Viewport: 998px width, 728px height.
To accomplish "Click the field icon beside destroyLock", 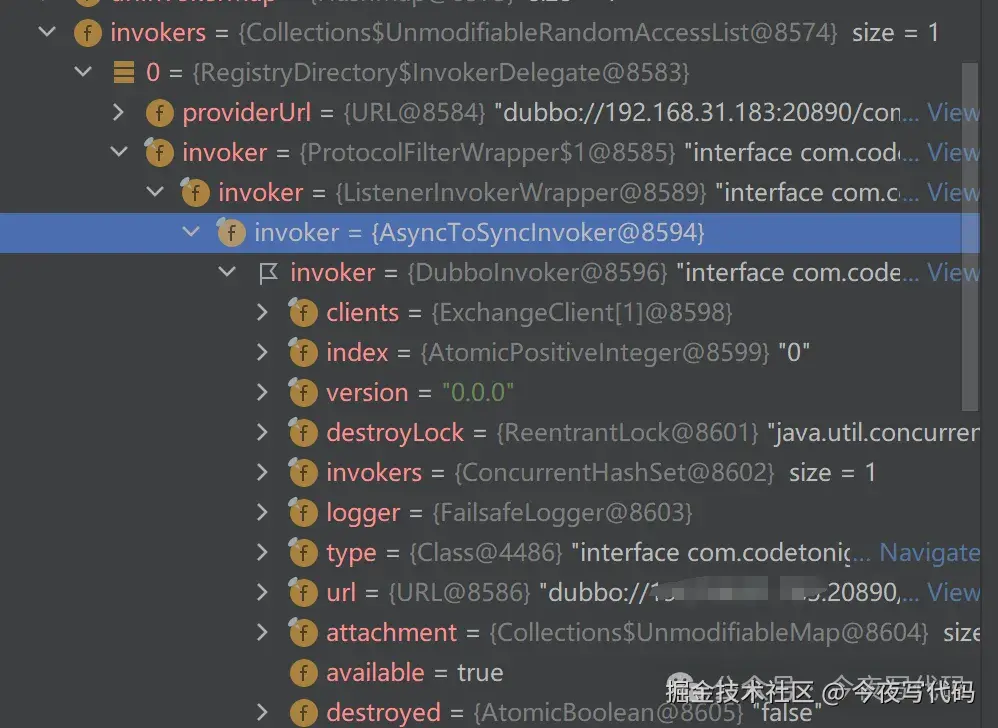I will [x=303, y=433].
